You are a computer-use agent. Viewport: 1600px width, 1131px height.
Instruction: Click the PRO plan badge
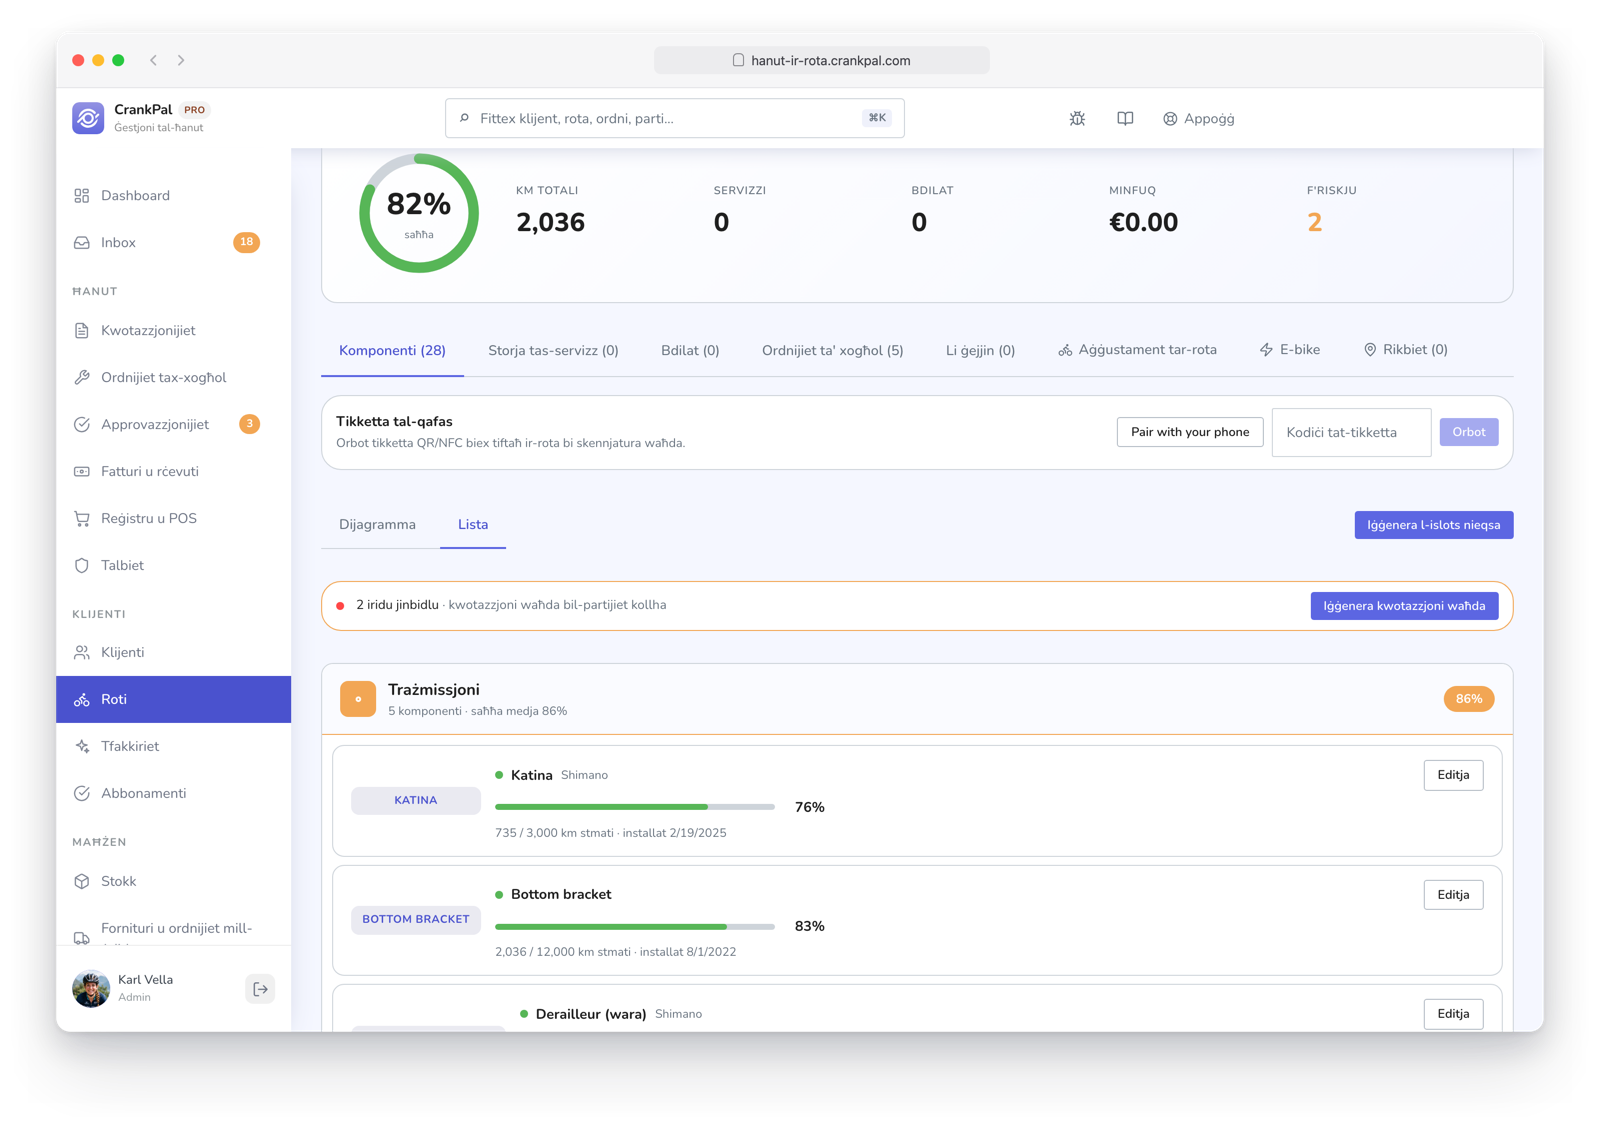tap(194, 110)
